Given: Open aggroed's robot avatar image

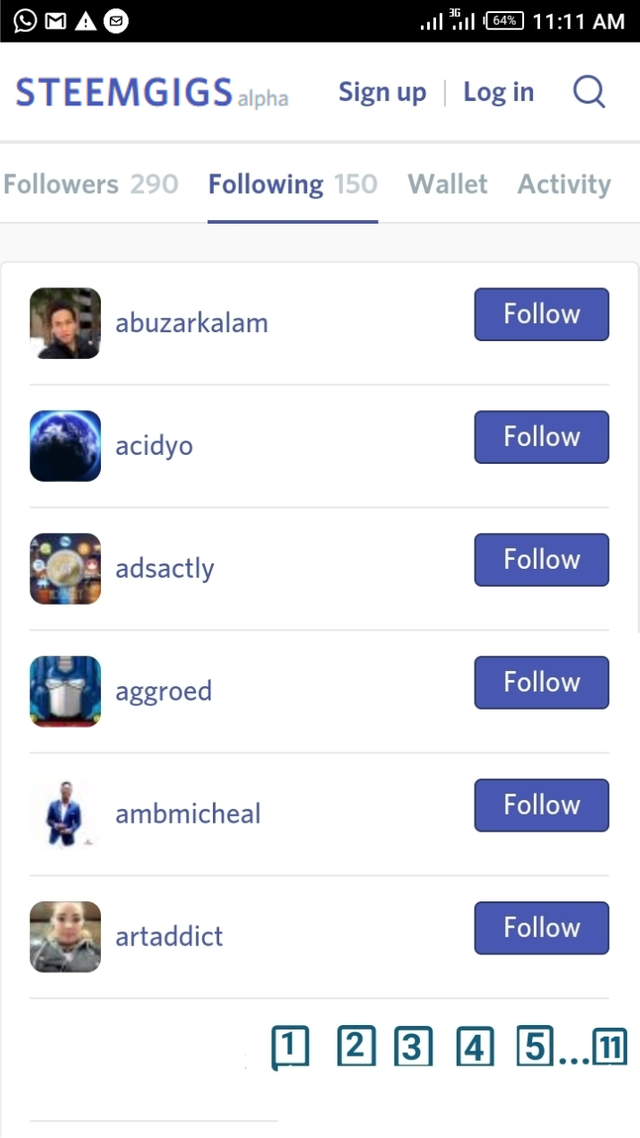Looking at the screenshot, I should point(65,691).
